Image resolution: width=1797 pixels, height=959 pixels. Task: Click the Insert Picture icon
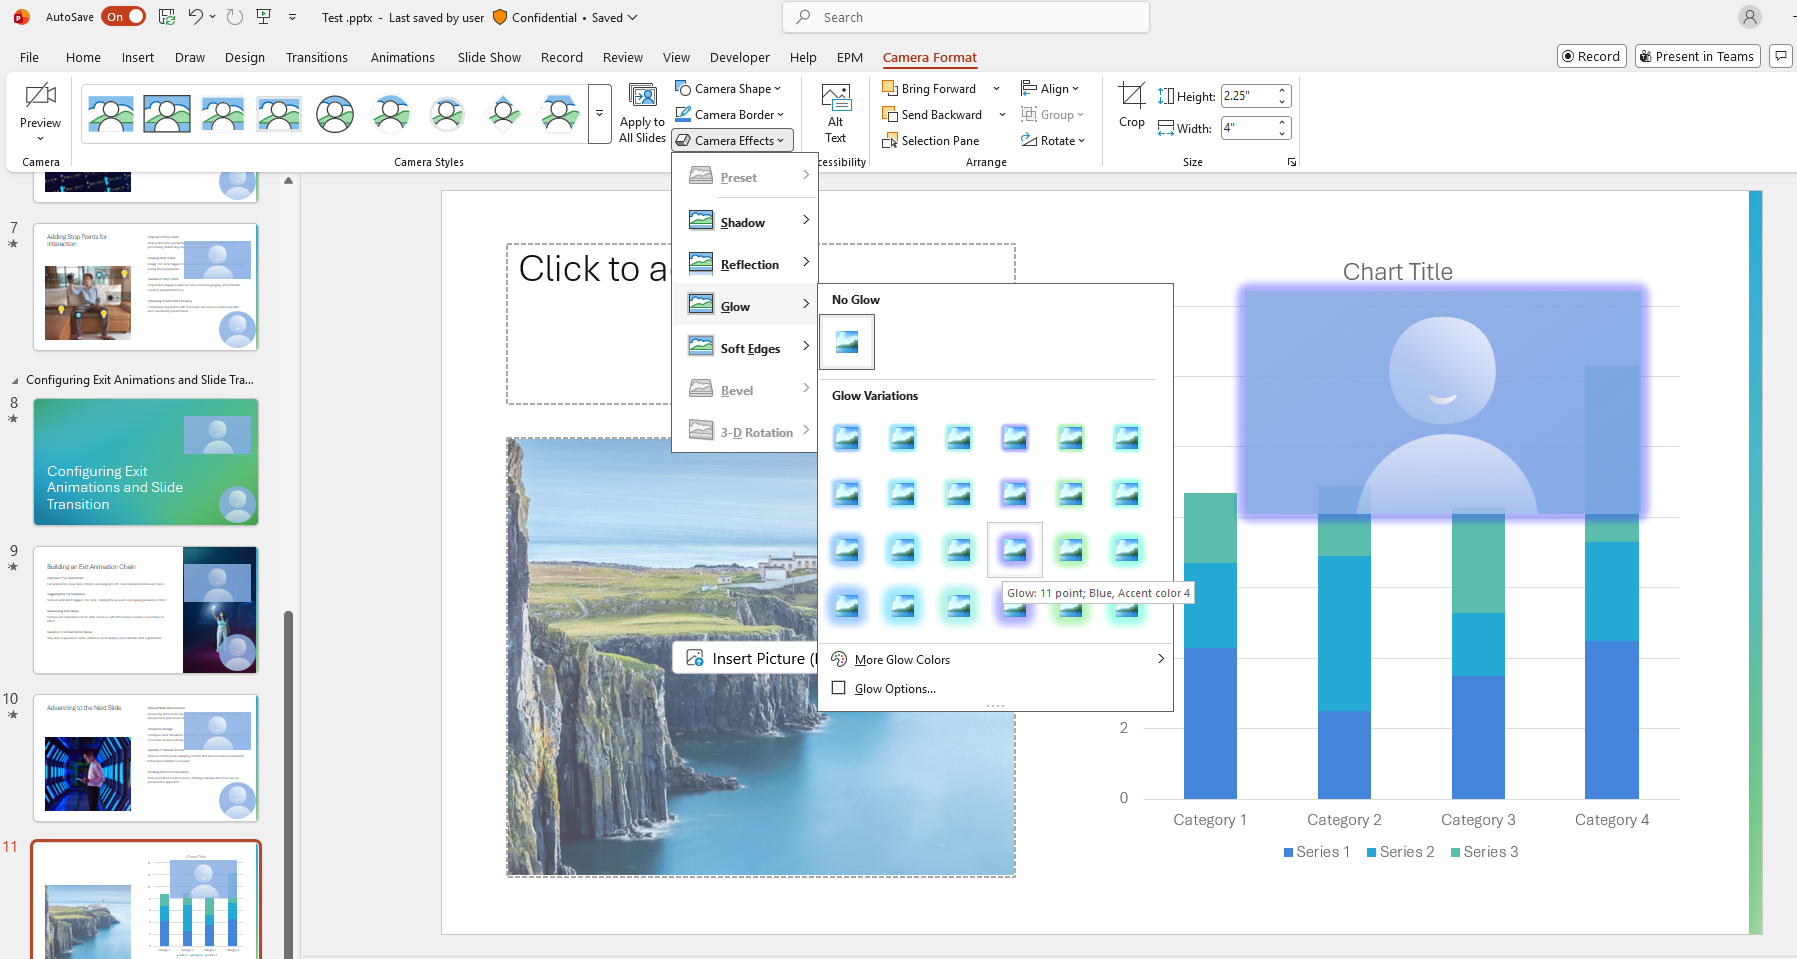click(x=695, y=658)
